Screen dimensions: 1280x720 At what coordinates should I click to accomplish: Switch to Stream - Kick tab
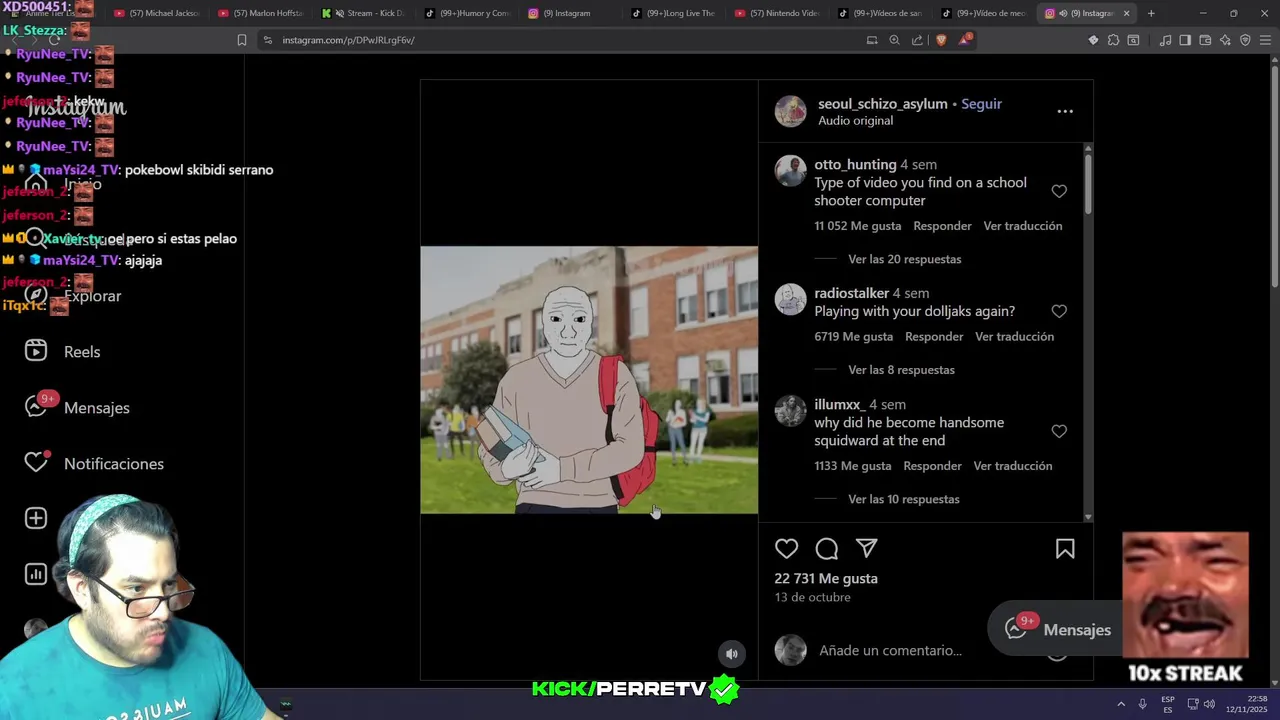(364, 13)
